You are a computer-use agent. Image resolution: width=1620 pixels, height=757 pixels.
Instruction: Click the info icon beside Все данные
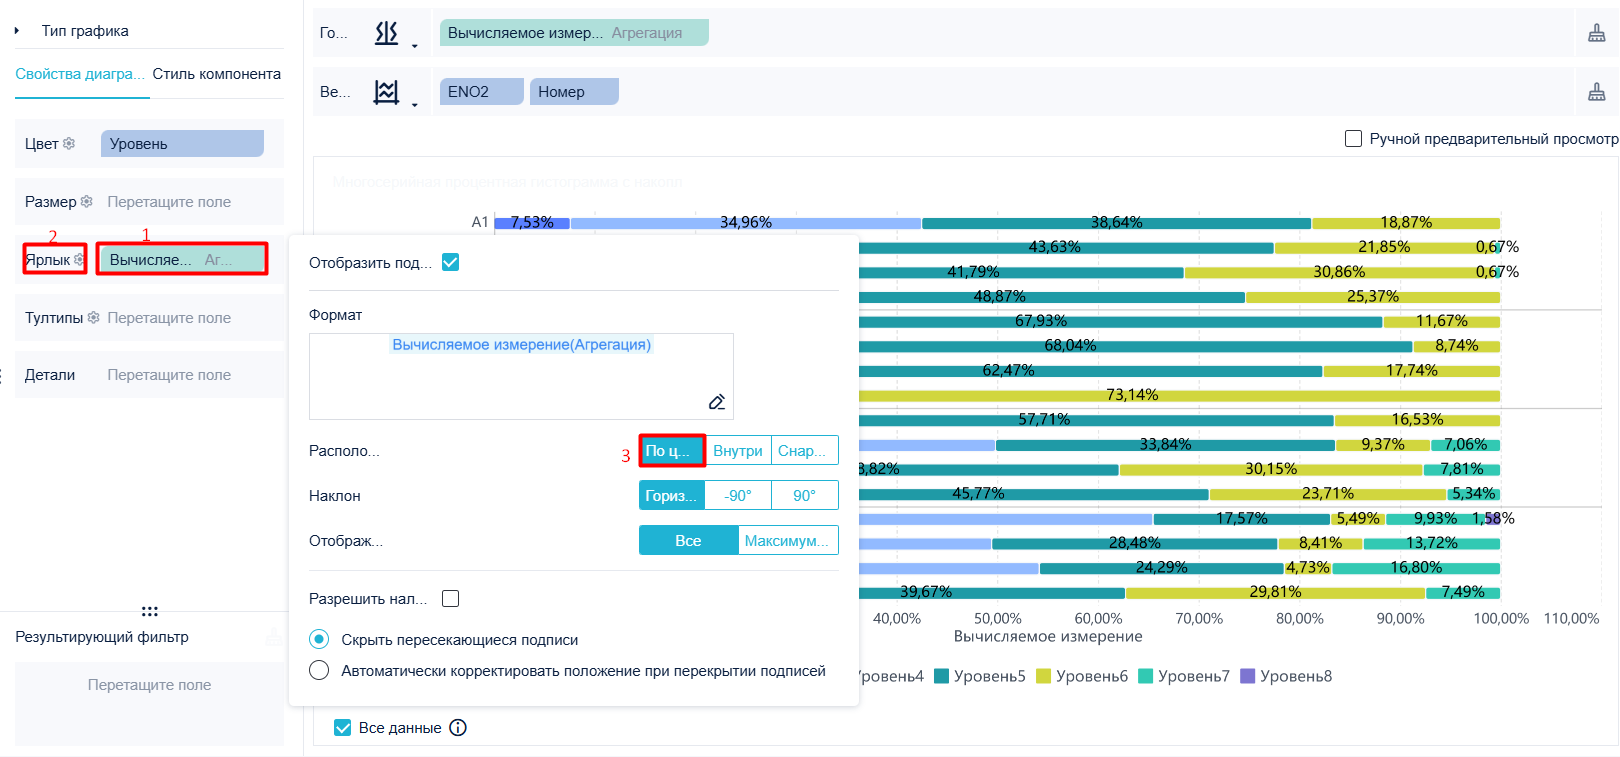click(x=458, y=727)
